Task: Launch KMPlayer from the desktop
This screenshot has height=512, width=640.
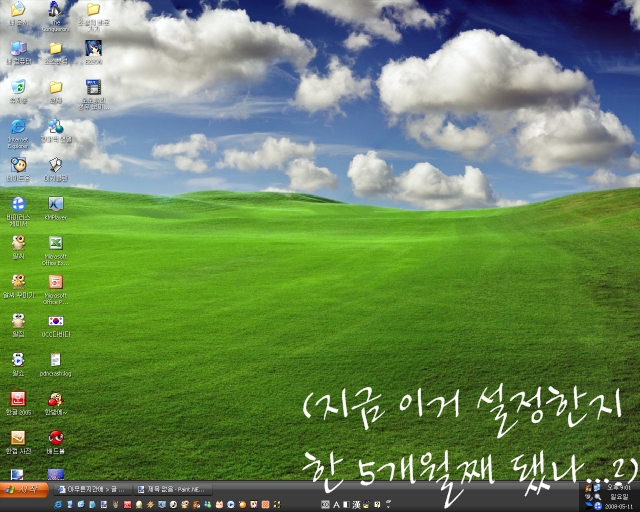Action: point(56,204)
